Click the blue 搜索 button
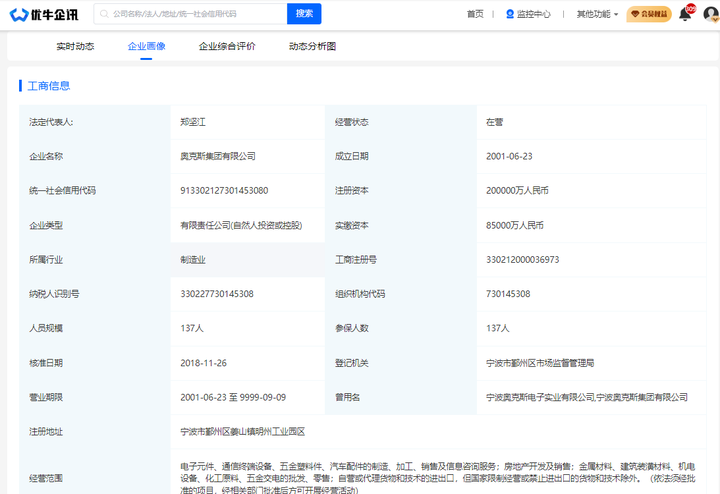 coord(304,14)
